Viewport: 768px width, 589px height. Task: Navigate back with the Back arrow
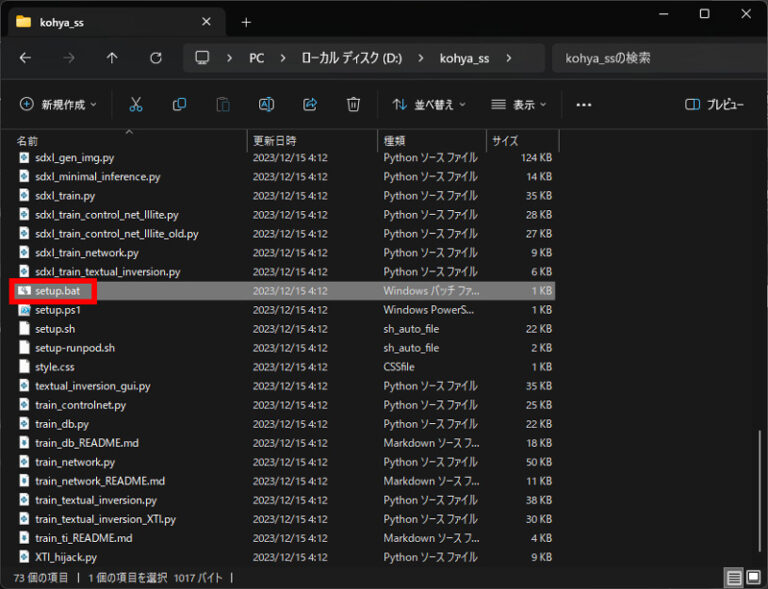pos(25,58)
